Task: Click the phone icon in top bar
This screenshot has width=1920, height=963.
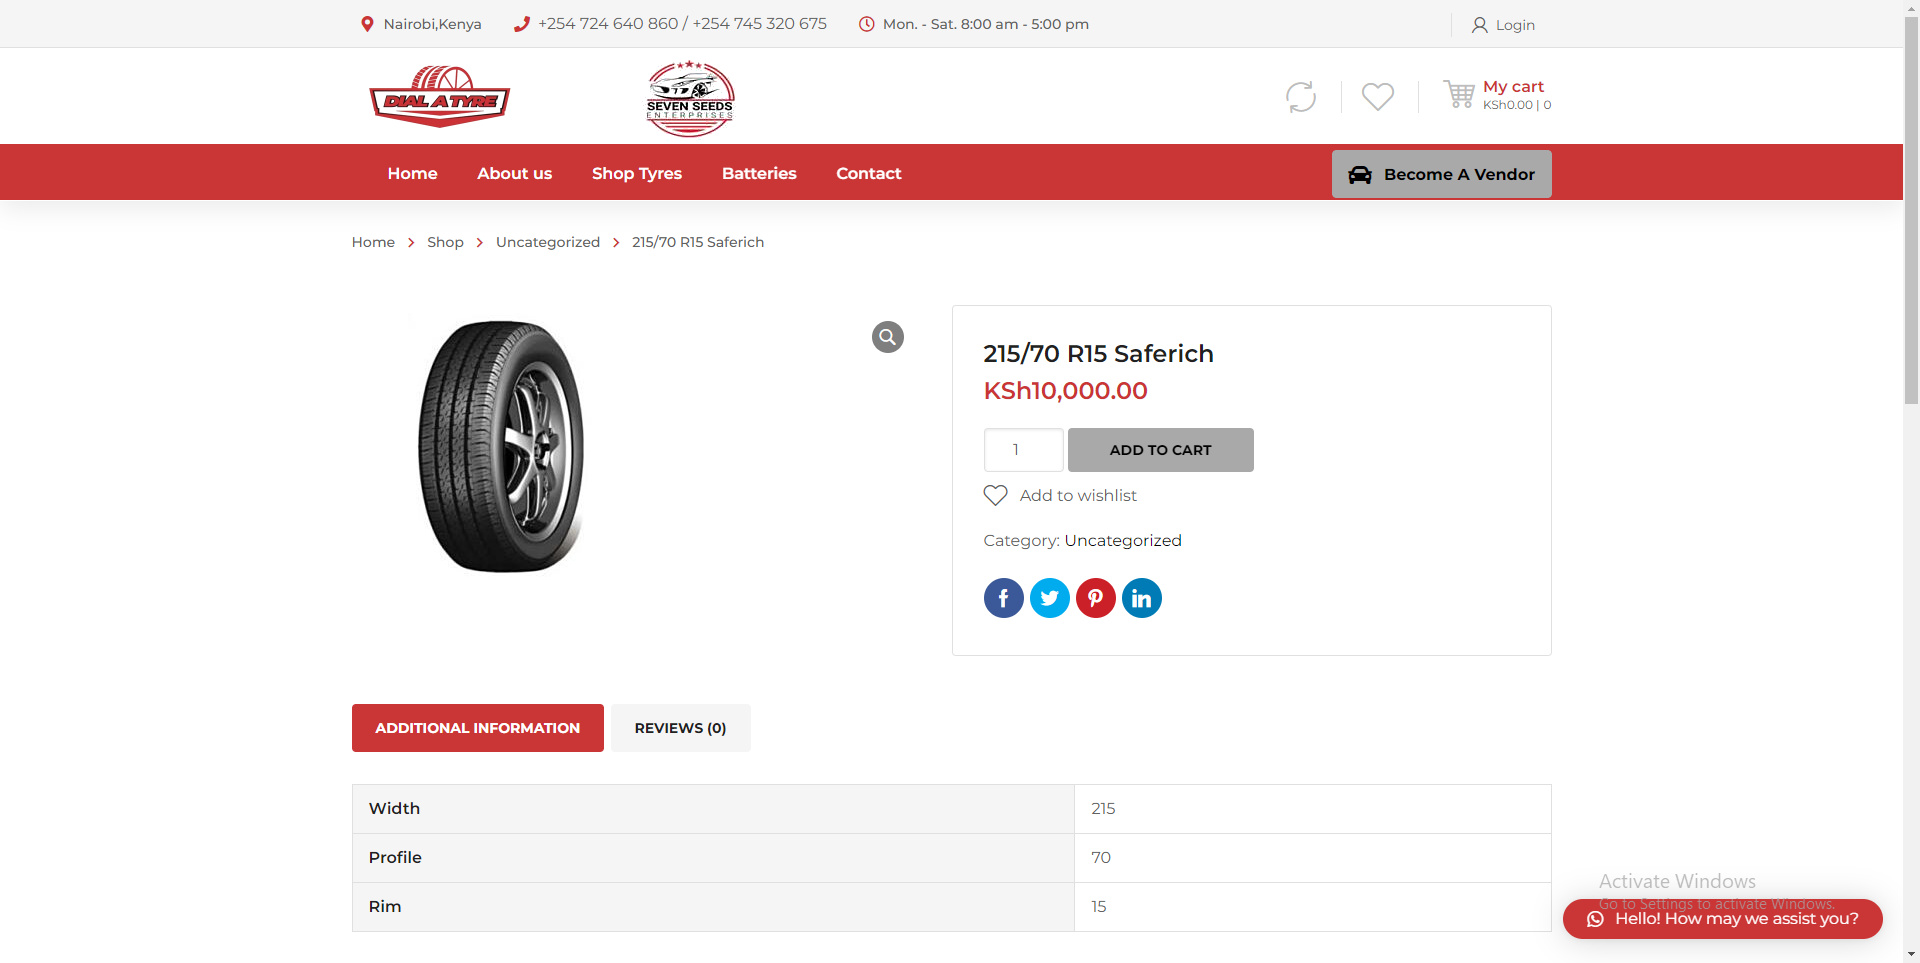Action: (x=521, y=24)
